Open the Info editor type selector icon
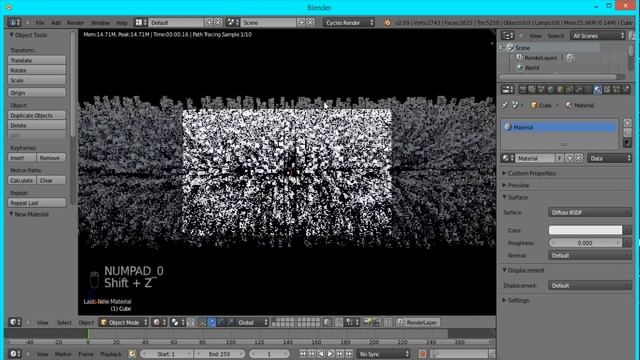The image size is (640, 360). (13, 22)
